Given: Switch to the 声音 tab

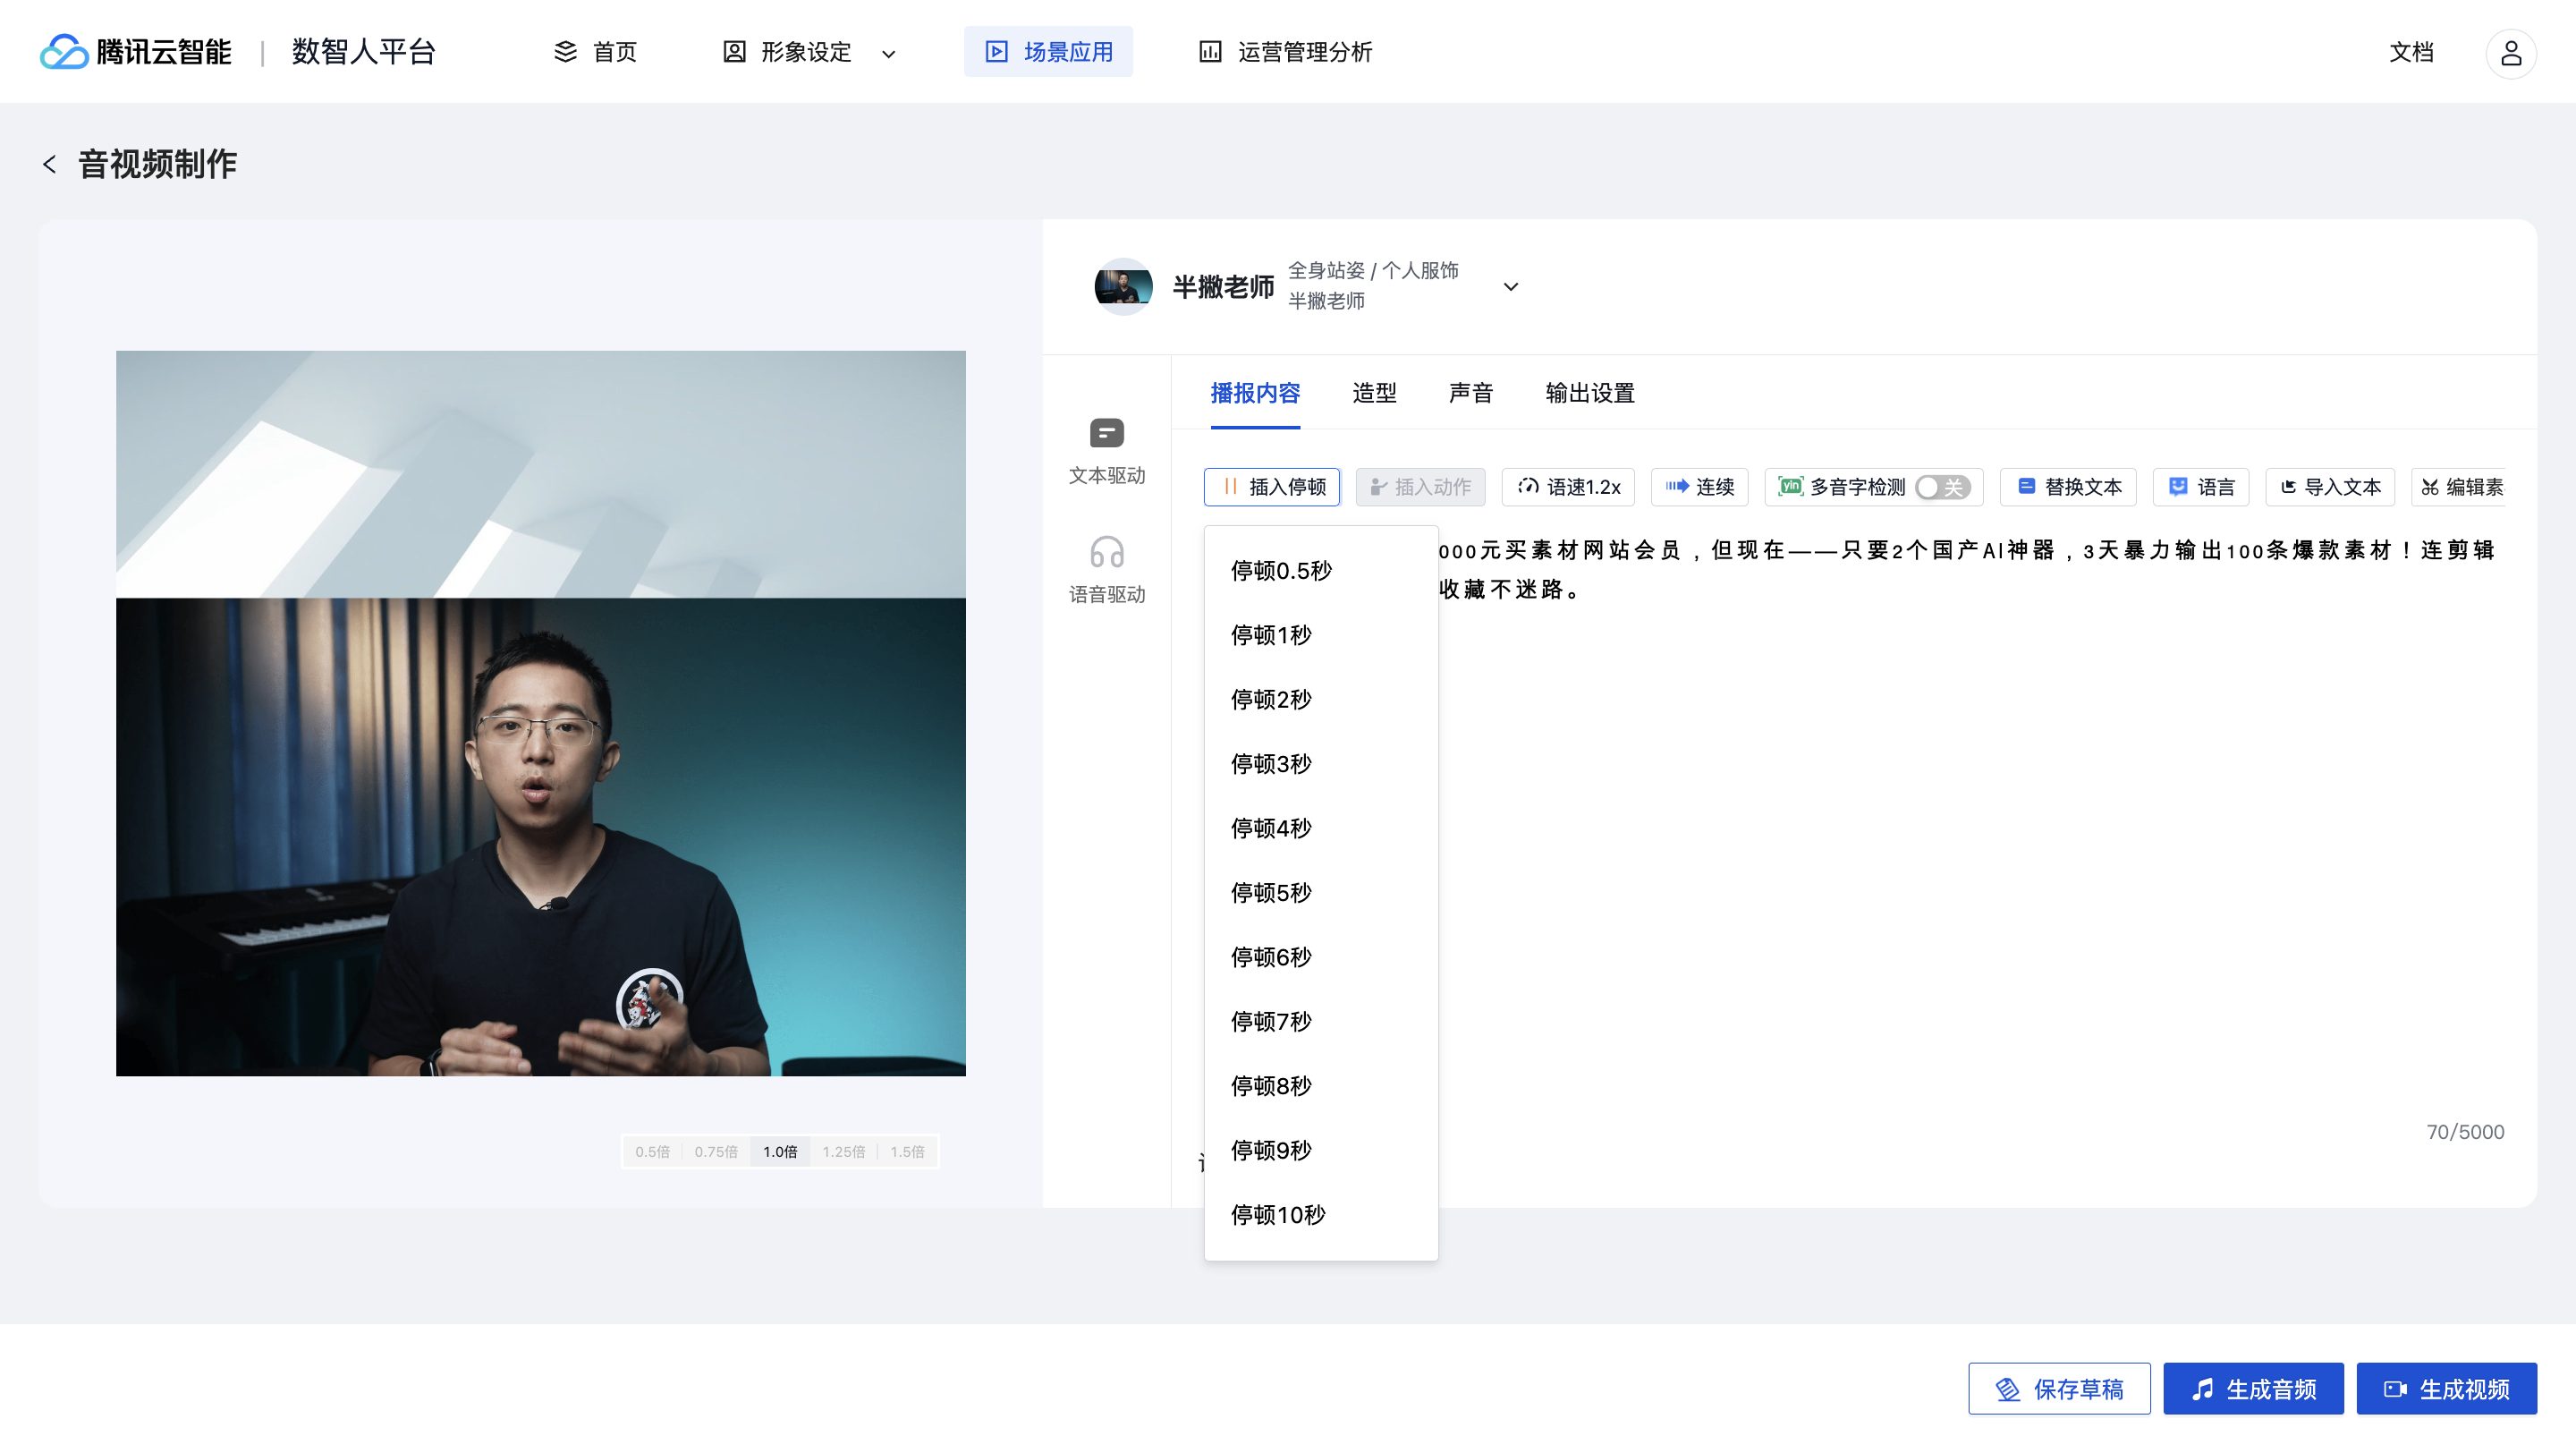Looking at the screenshot, I should [1470, 393].
